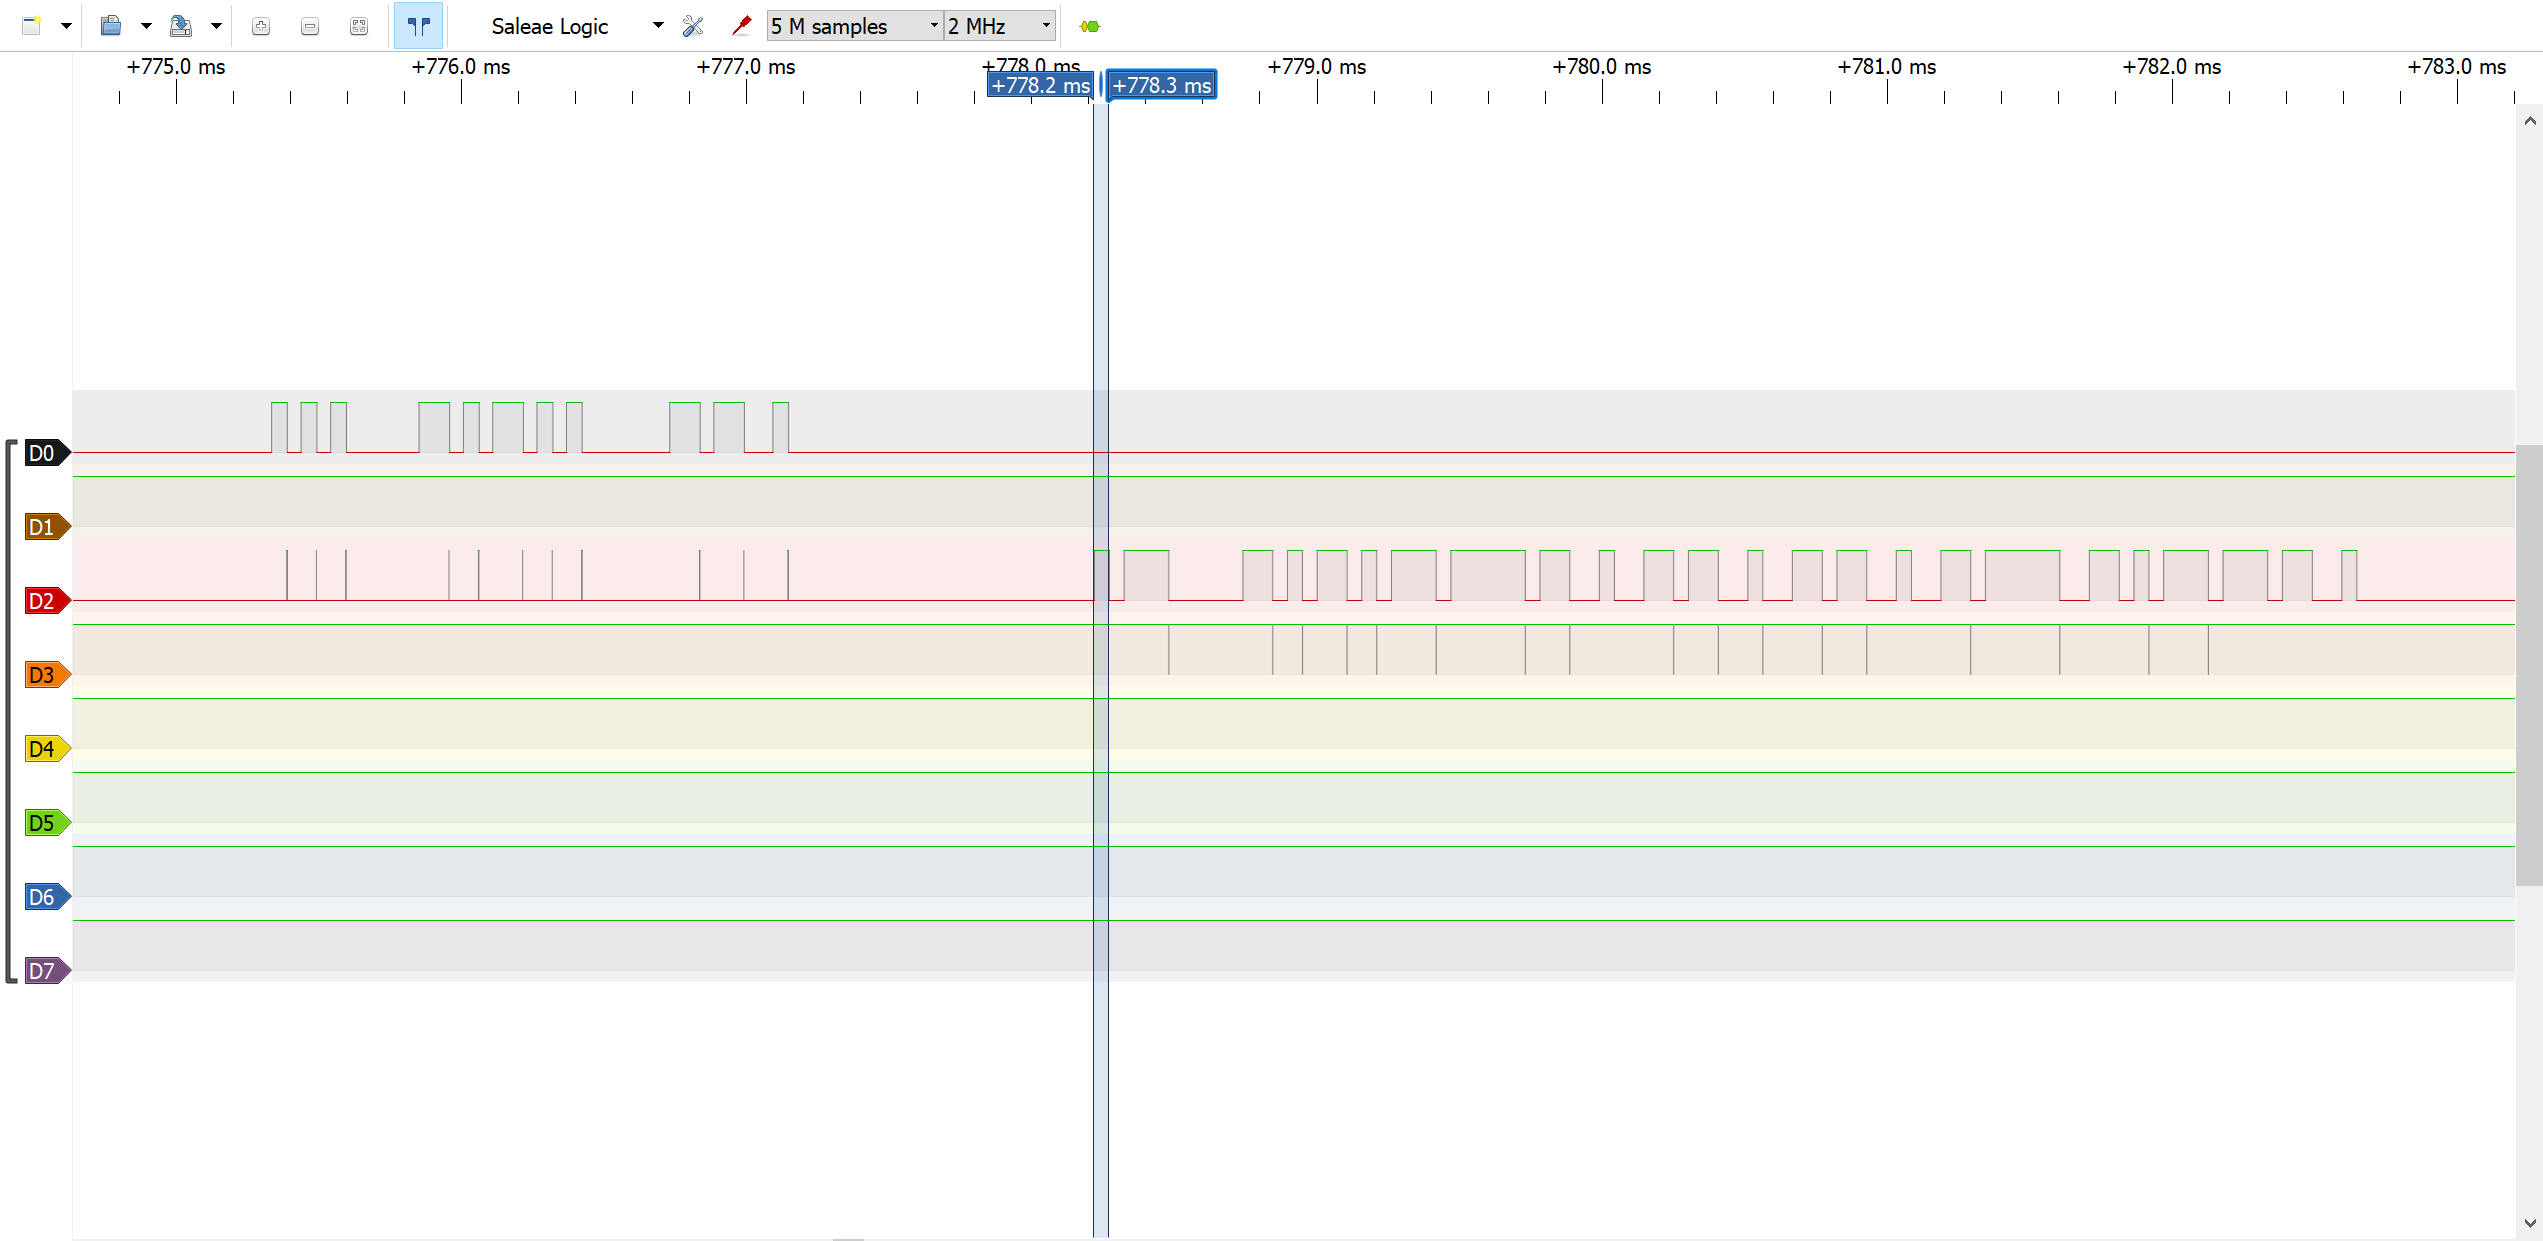
Task: Click the zoom out button
Action: click(x=310, y=26)
